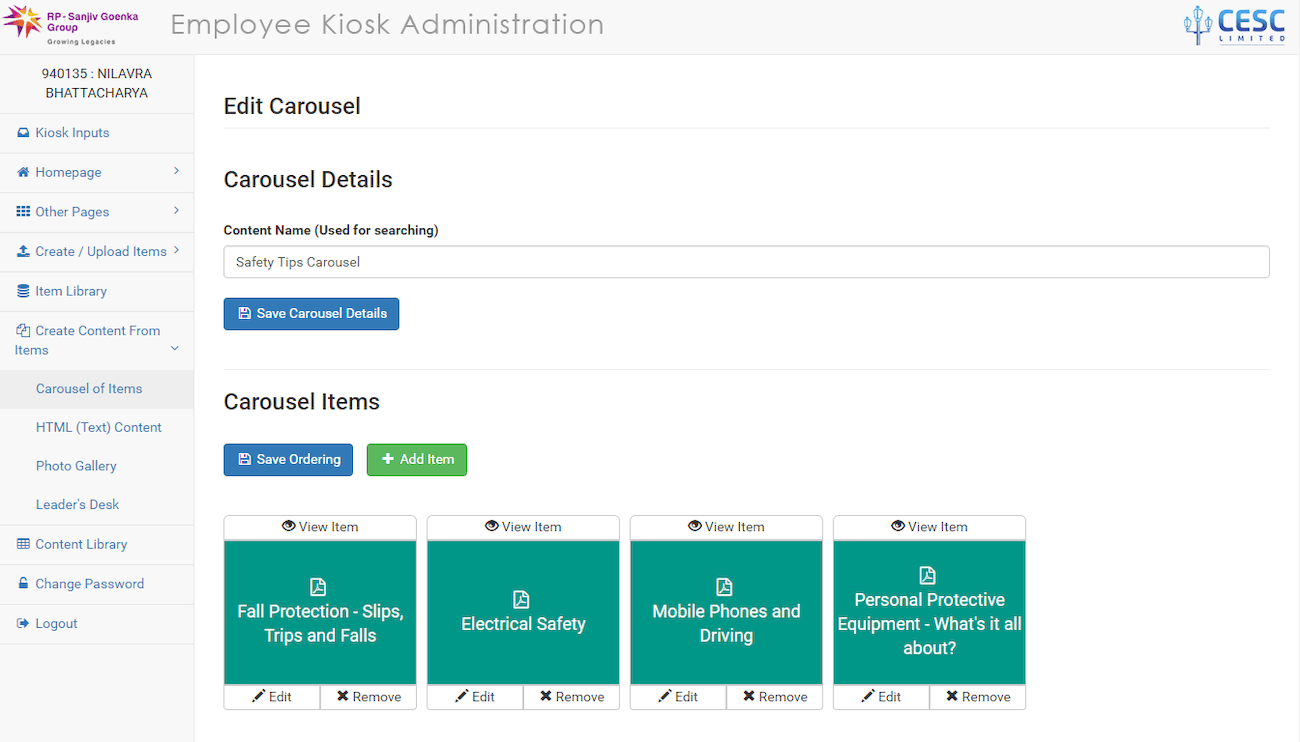1300x742 pixels.
Task: View the Mobile Phones and Driving item
Action: (726, 527)
